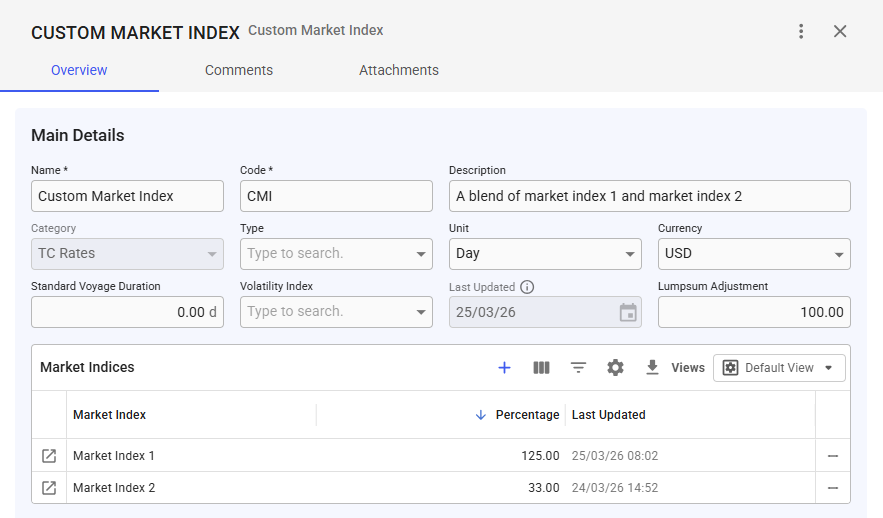883x518 pixels.
Task: Expand the Unit dropdown showing Day
Action: pos(545,254)
